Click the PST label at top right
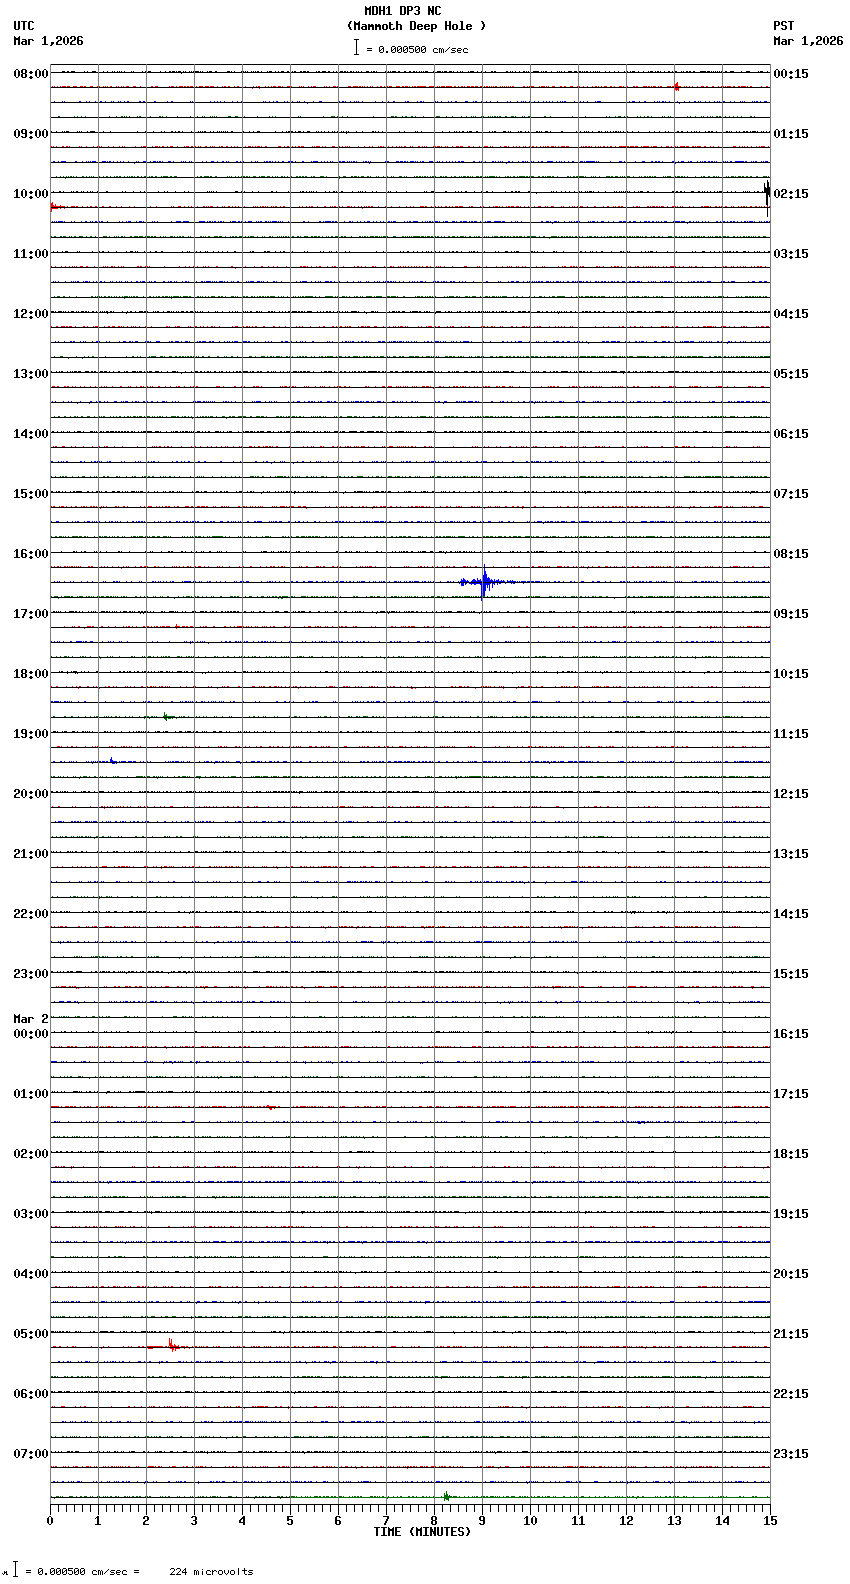The width and height of the screenshot is (850, 1584). (783, 26)
